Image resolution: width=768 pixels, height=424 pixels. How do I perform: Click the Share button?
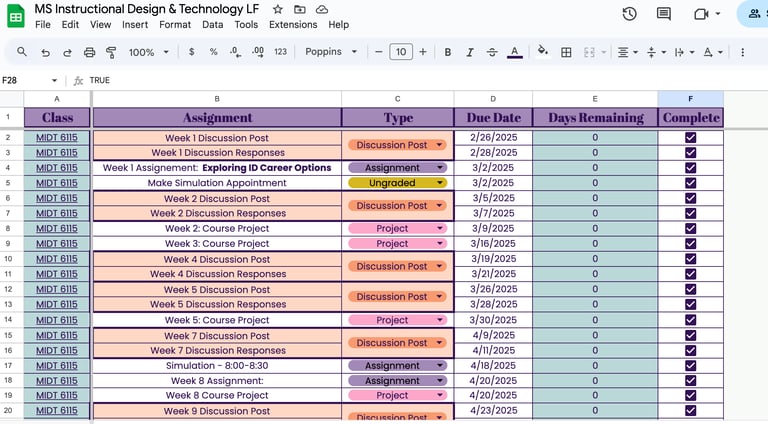pyautogui.click(x=754, y=14)
